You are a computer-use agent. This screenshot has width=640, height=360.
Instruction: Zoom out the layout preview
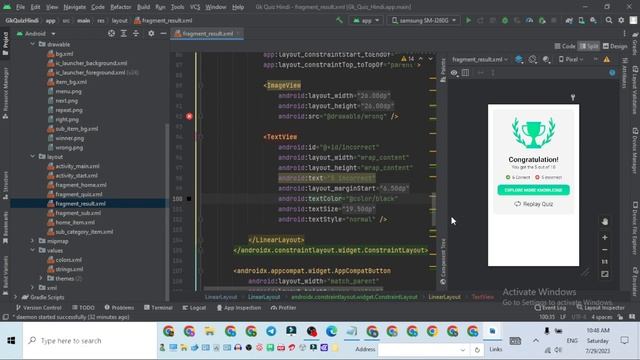click(605, 250)
